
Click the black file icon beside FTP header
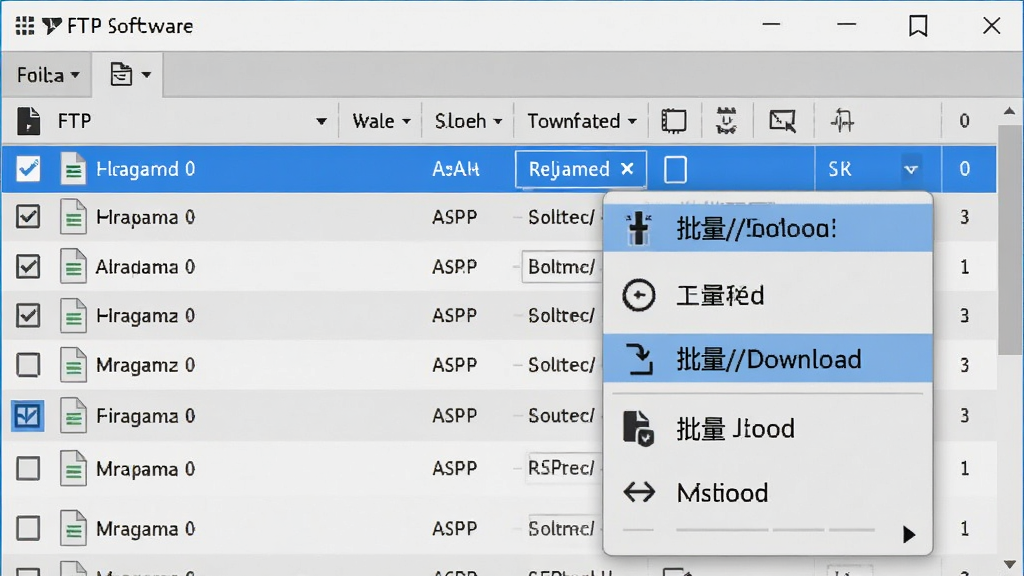pyautogui.click(x=28, y=121)
